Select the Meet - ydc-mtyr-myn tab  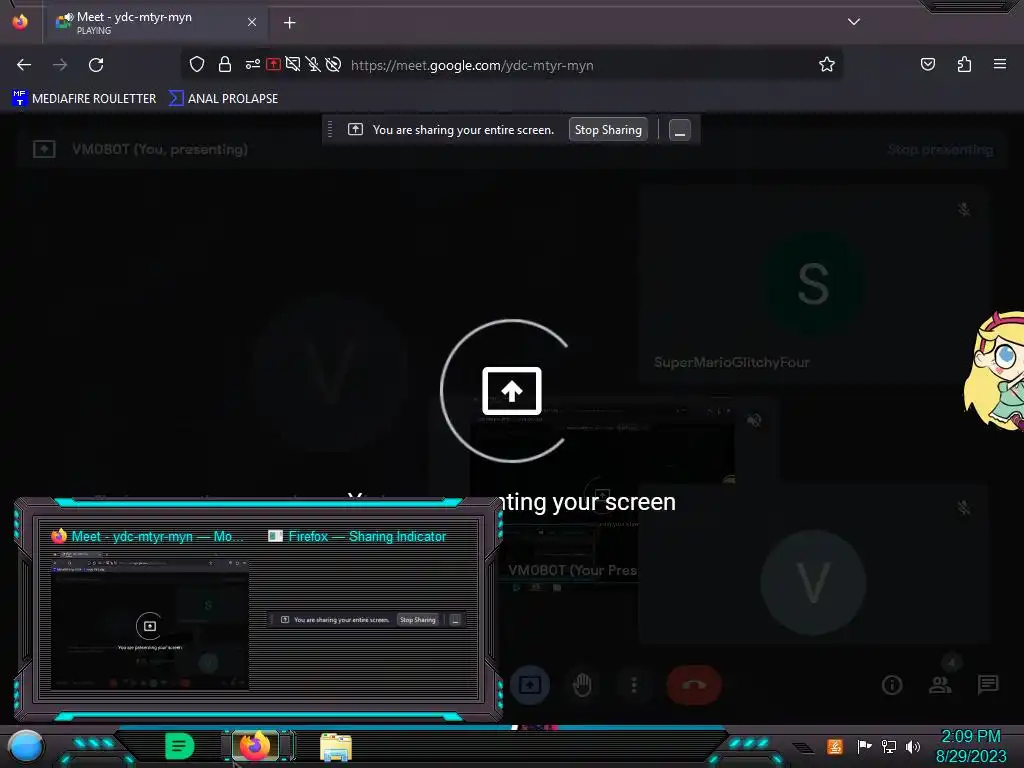pyautogui.click(x=154, y=22)
